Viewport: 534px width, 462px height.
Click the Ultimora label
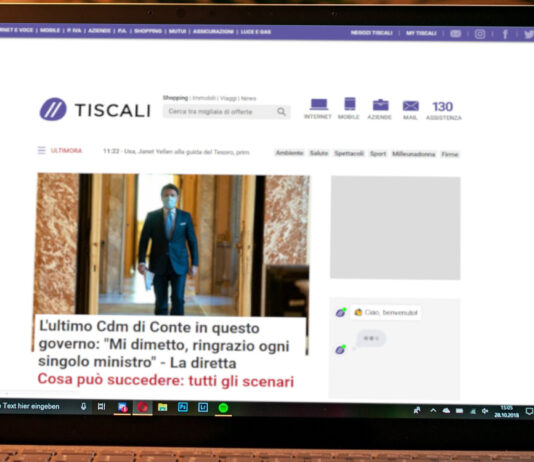coord(66,150)
